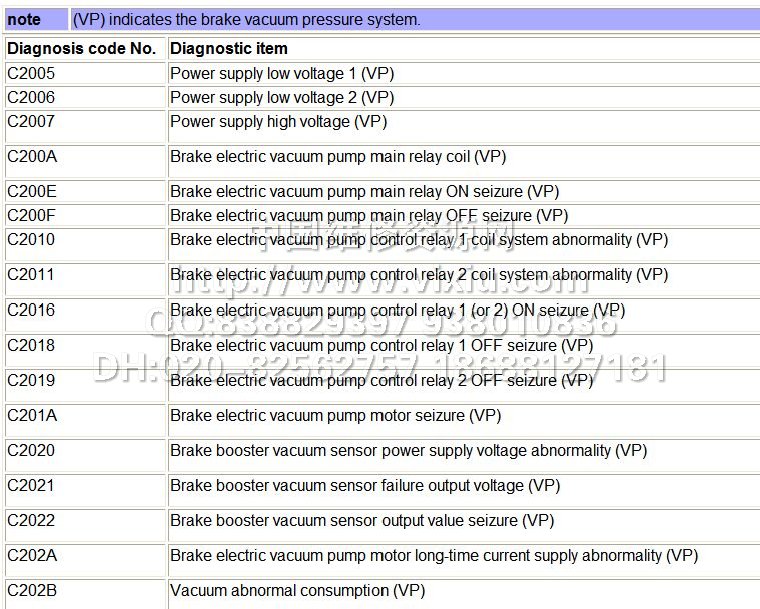The image size is (760, 609).
Task: Click the main relay OFF seizure description
Action: [368, 215]
